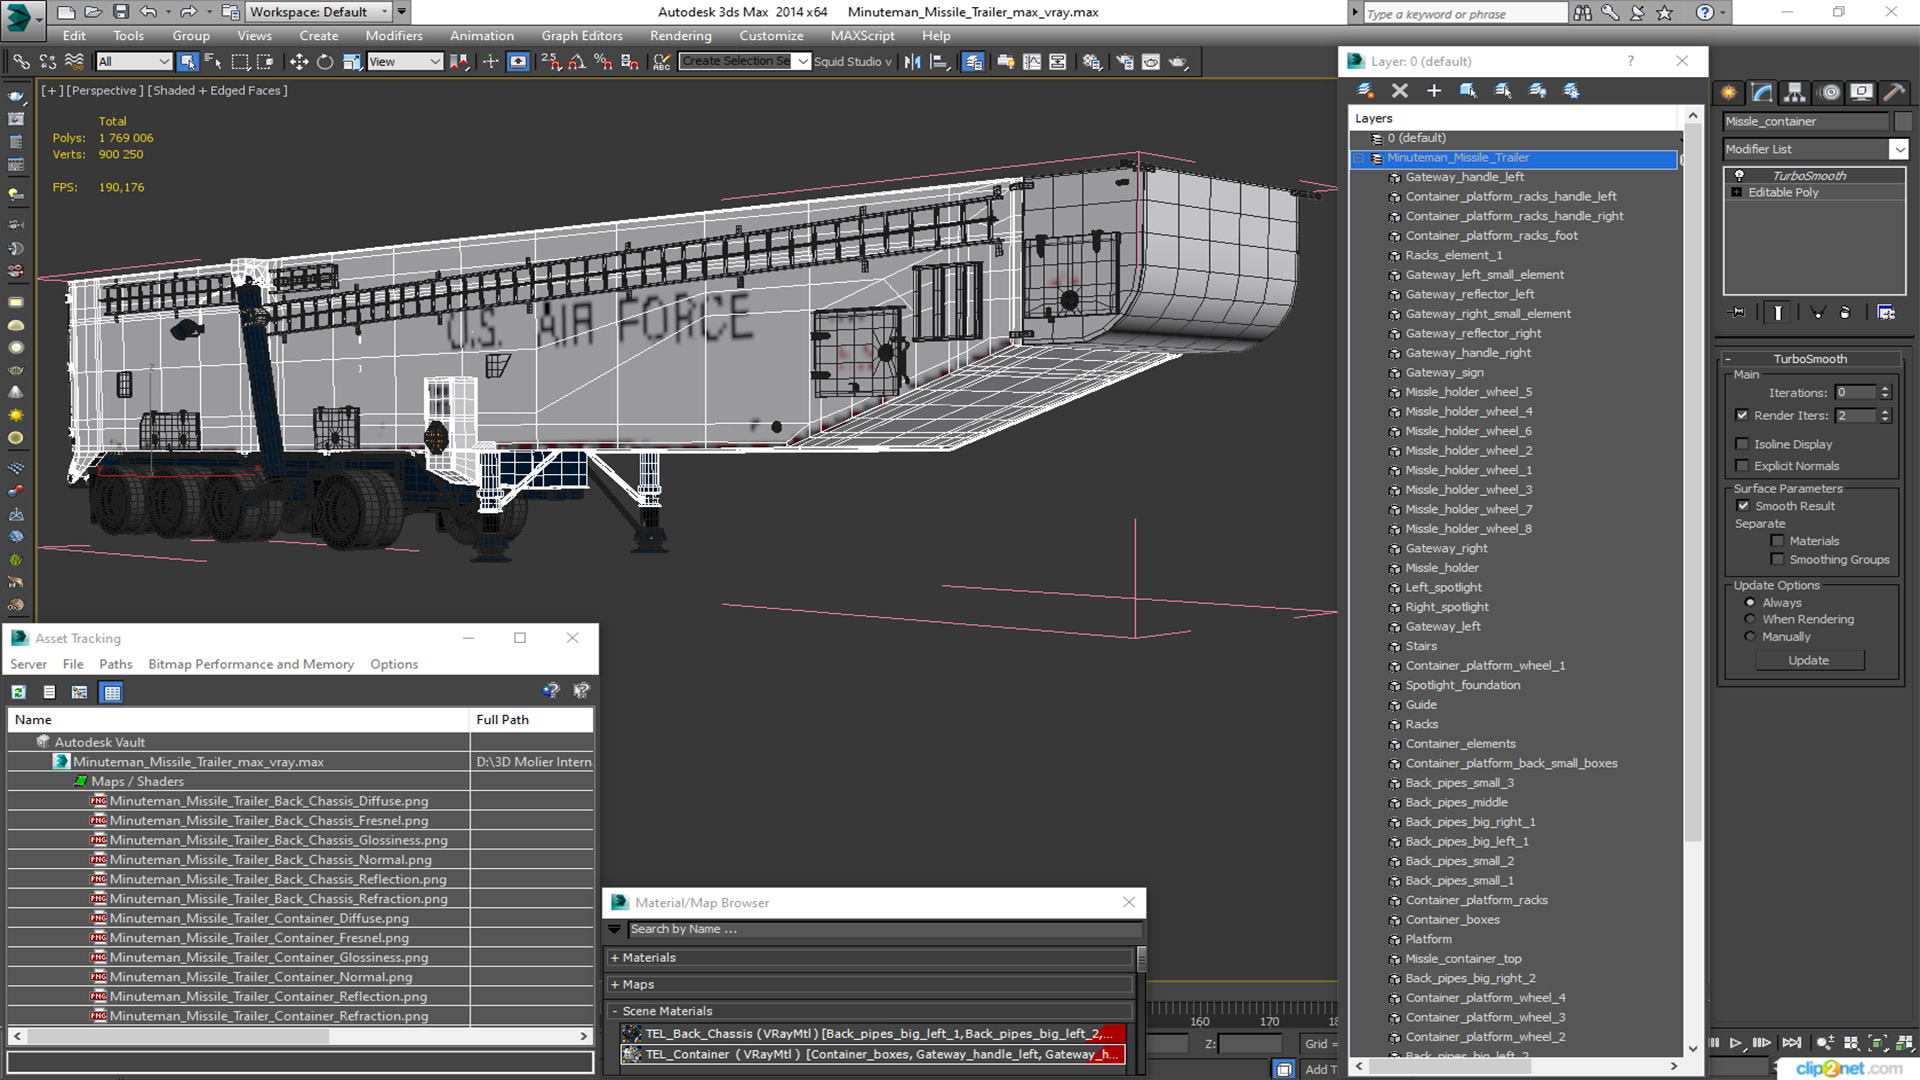1920x1080 pixels.
Task: Choose the Select and Rotate tool
Action: 325,62
